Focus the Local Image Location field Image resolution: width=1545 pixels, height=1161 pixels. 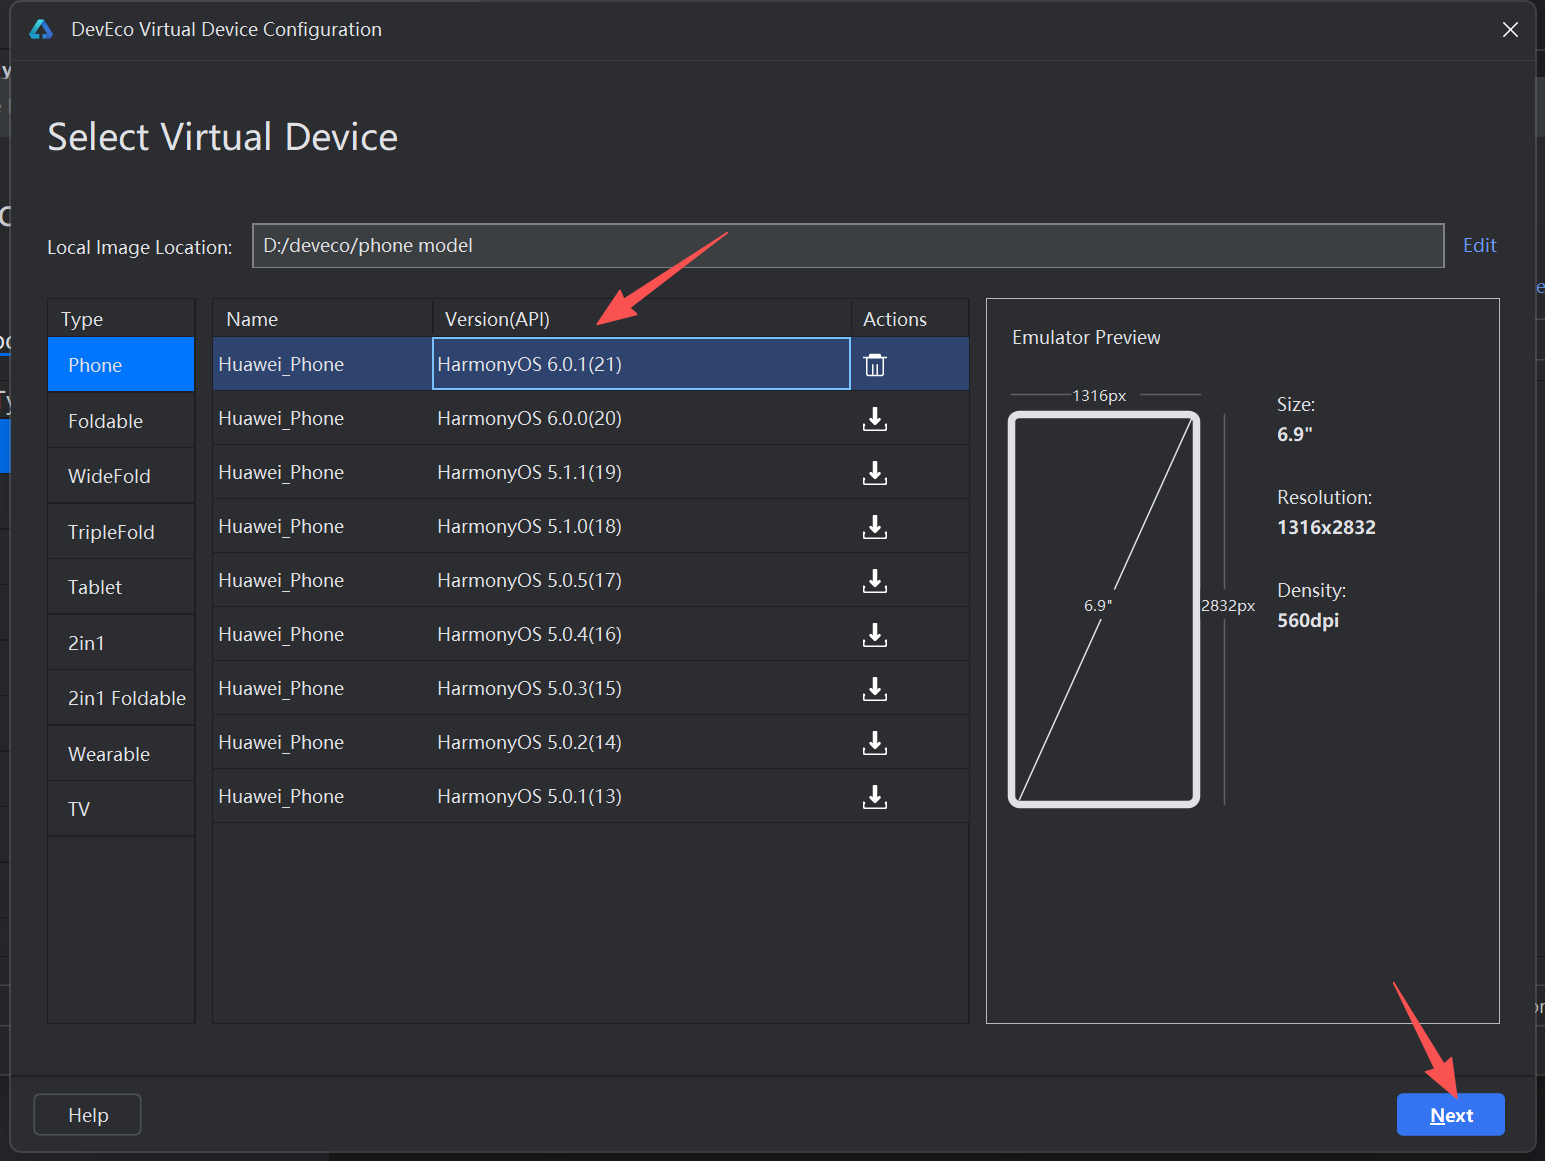coord(848,246)
